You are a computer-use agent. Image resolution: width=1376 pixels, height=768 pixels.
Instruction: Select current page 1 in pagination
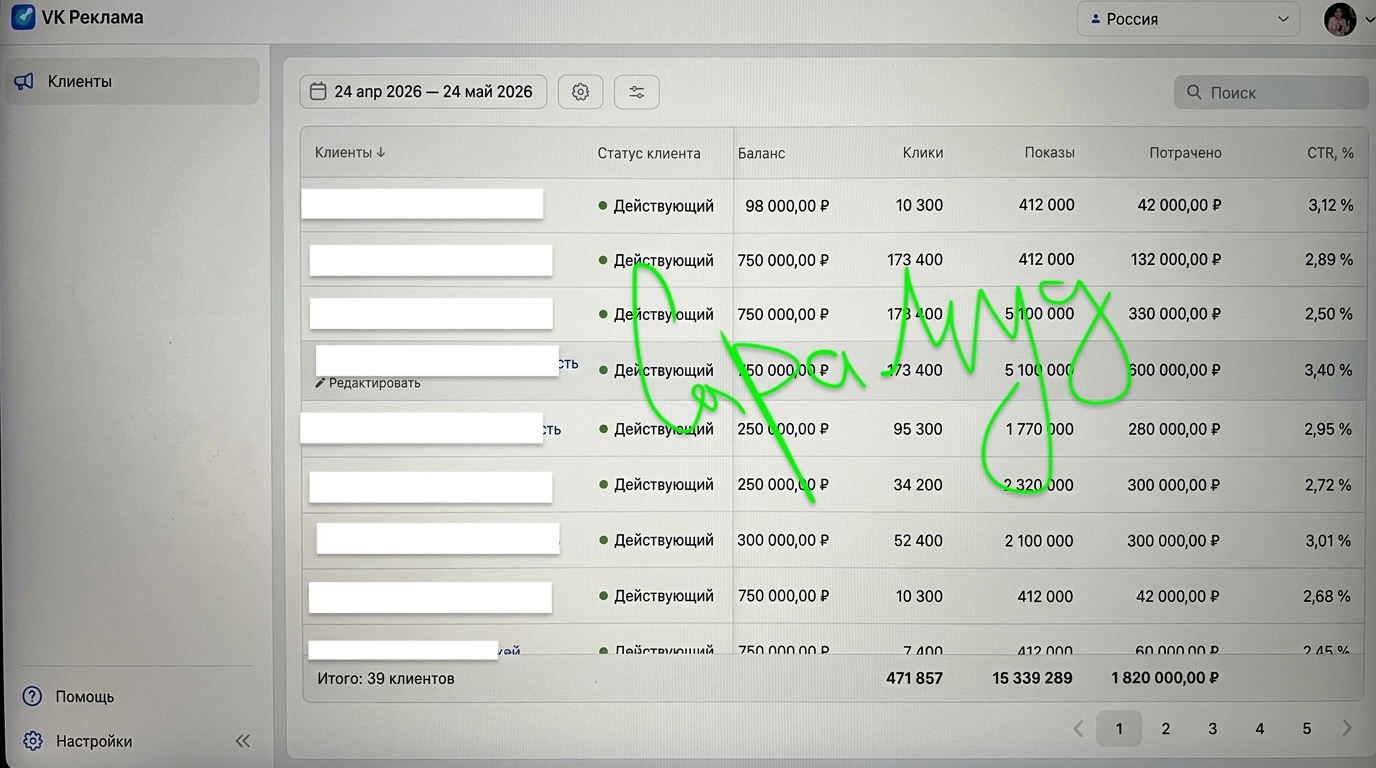click(x=1119, y=729)
